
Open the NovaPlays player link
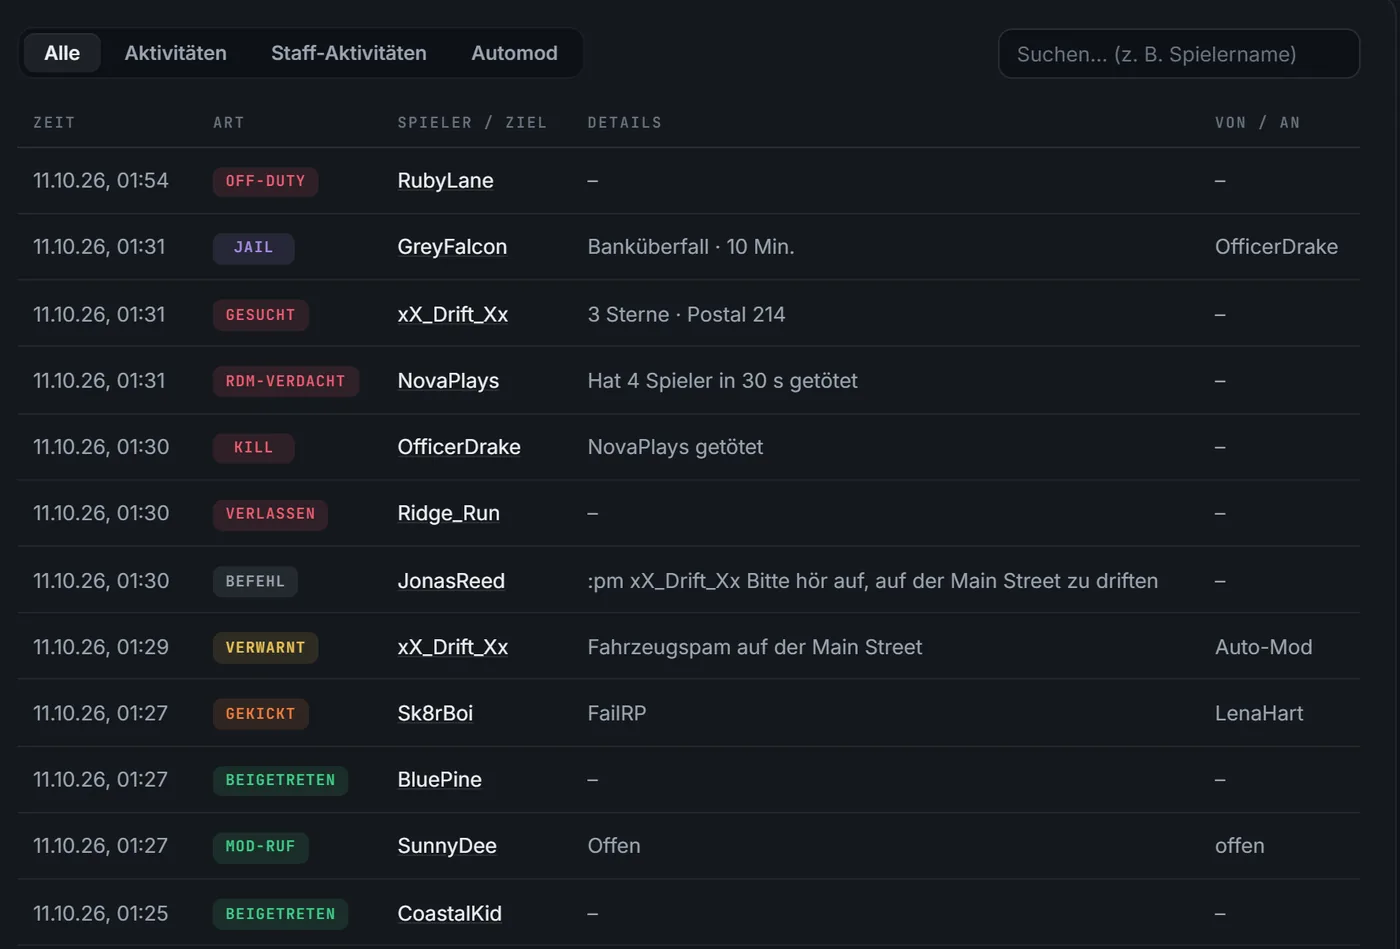click(x=448, y=381)
